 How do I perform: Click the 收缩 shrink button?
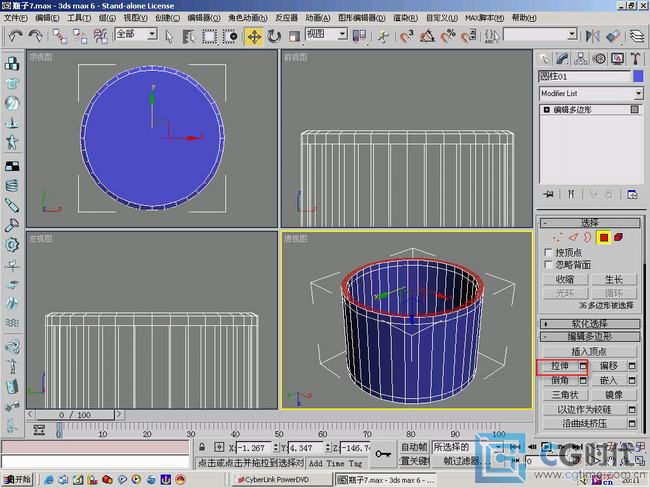click(x=565, y=279)
